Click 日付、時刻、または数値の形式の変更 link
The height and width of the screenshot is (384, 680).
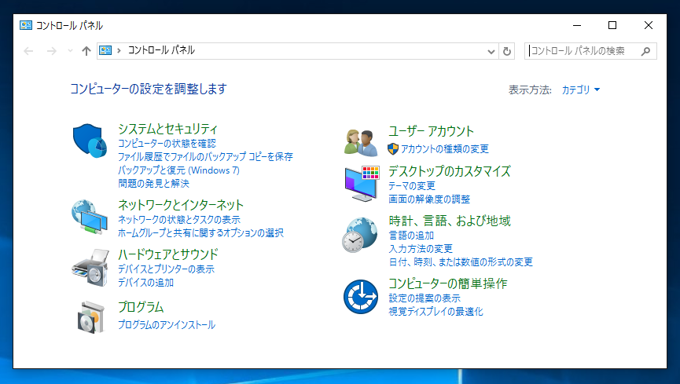pos(461,262)
